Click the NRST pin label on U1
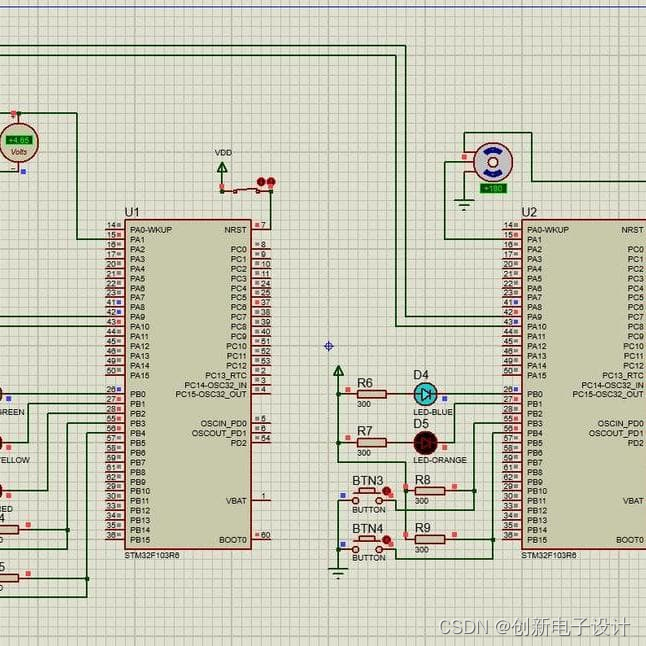This screenshot has height=646, width=646. tap(235, 230)
